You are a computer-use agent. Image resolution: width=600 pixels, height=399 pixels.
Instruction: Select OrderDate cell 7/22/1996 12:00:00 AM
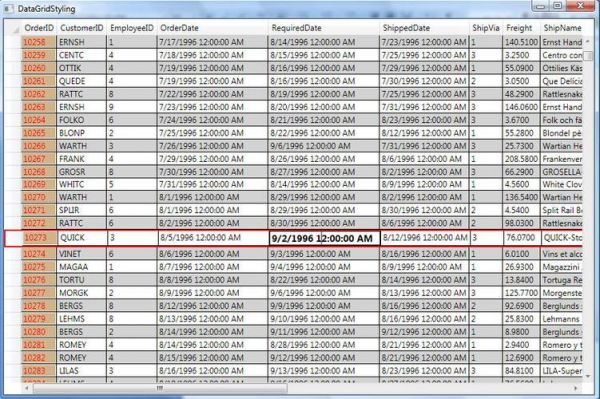(x=212, y=94)
